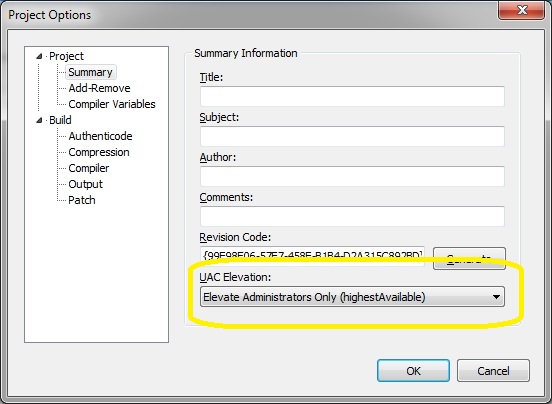Click into the Title field
This screenshot has width=552, height=404.
pos(352,96)
